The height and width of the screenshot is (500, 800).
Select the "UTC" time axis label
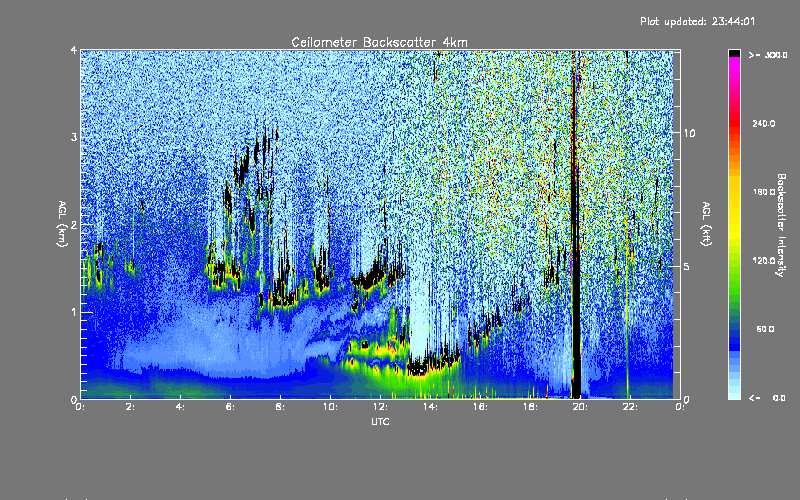(380, 421)
